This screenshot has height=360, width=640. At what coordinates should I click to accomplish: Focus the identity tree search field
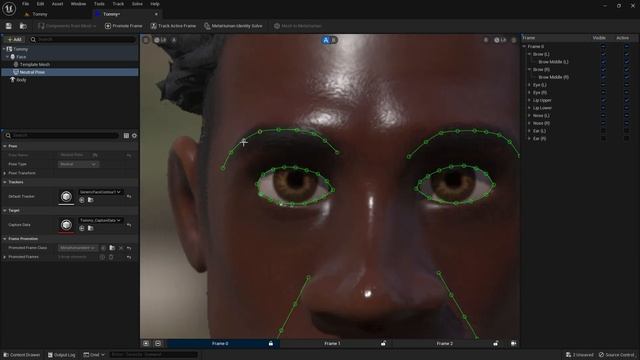coord(83,40)
